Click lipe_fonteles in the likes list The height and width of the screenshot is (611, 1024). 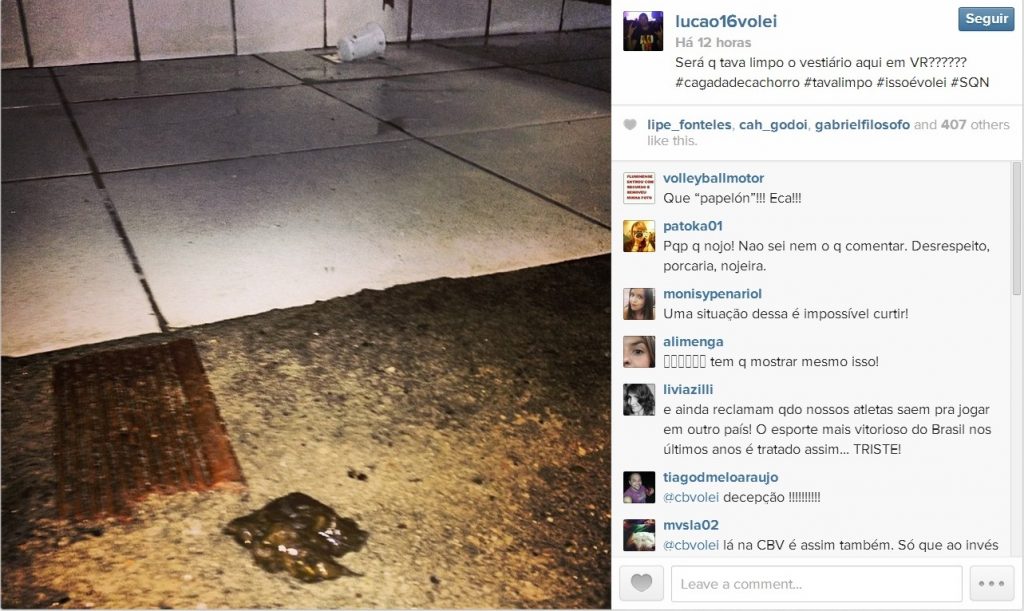689,125
